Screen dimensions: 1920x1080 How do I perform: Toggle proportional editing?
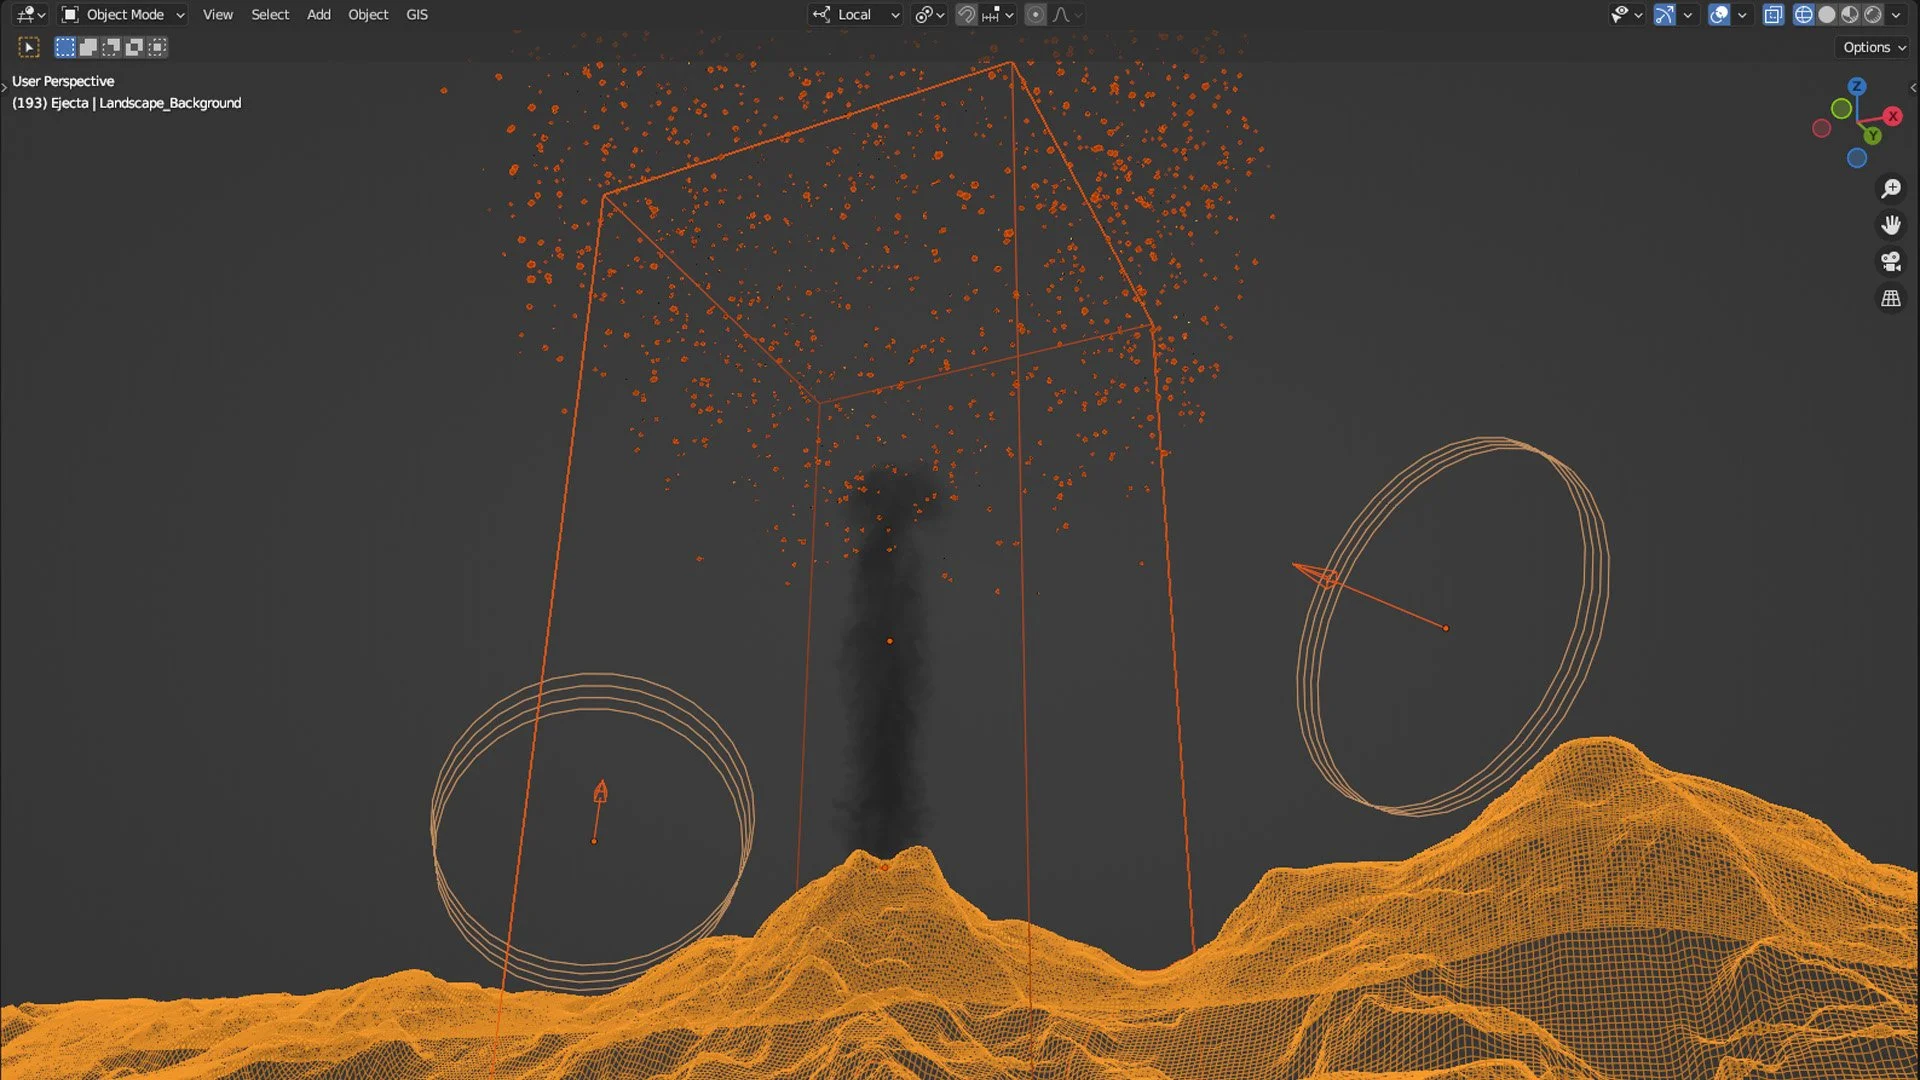[x=1035, y=15]
